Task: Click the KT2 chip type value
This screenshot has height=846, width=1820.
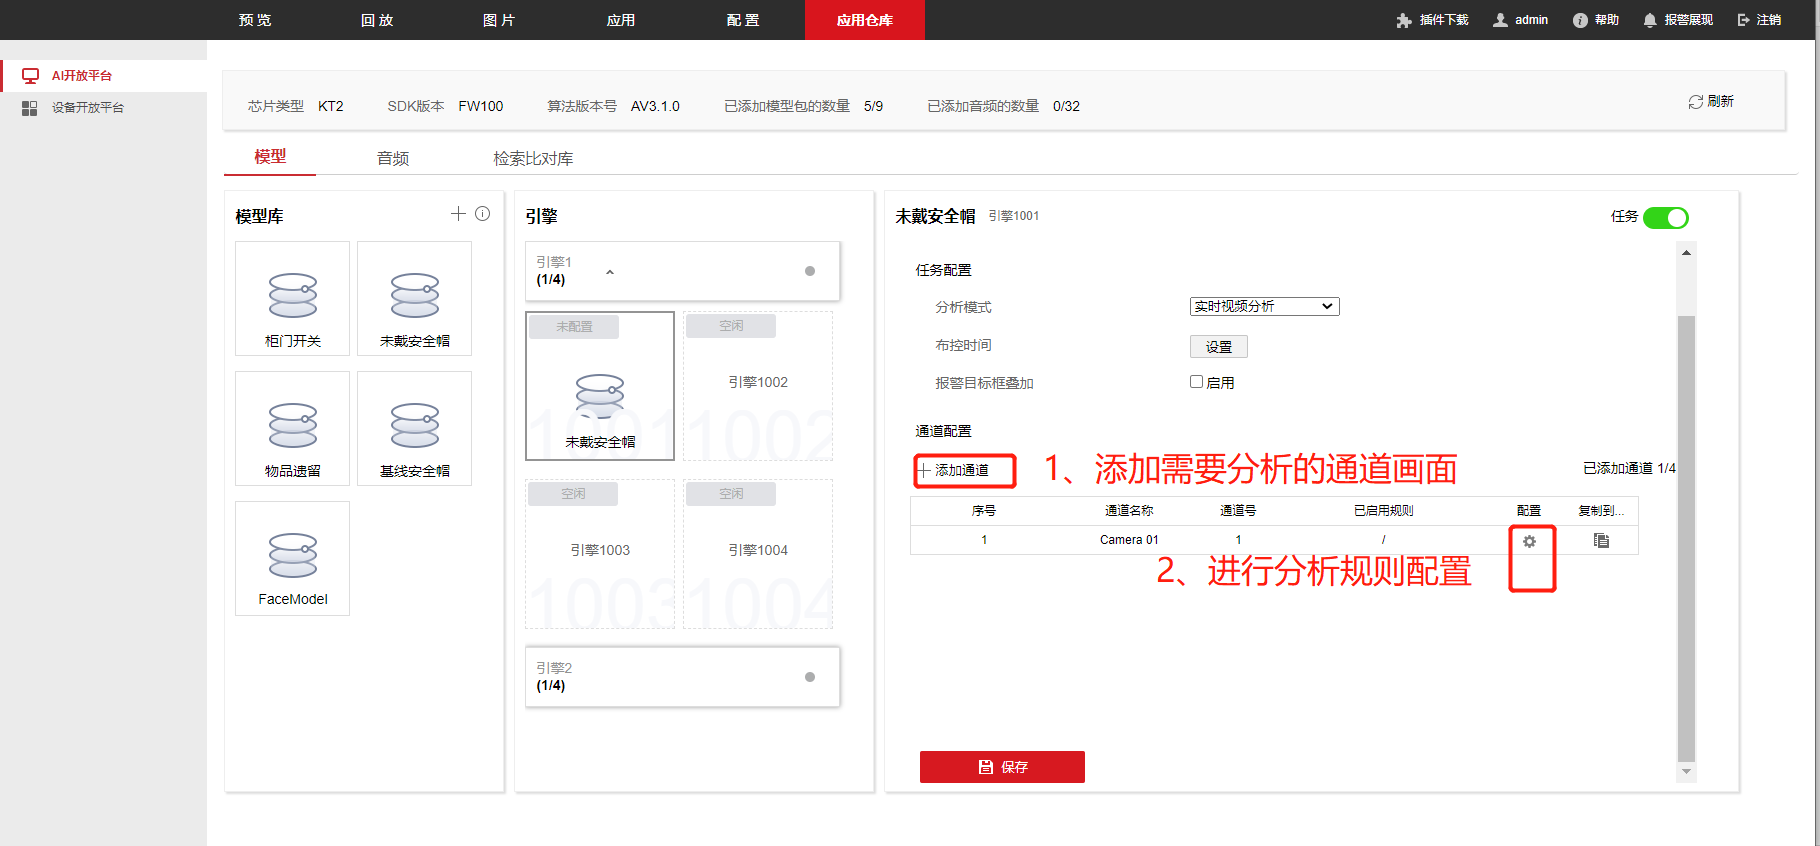Action: coord(331,106)
